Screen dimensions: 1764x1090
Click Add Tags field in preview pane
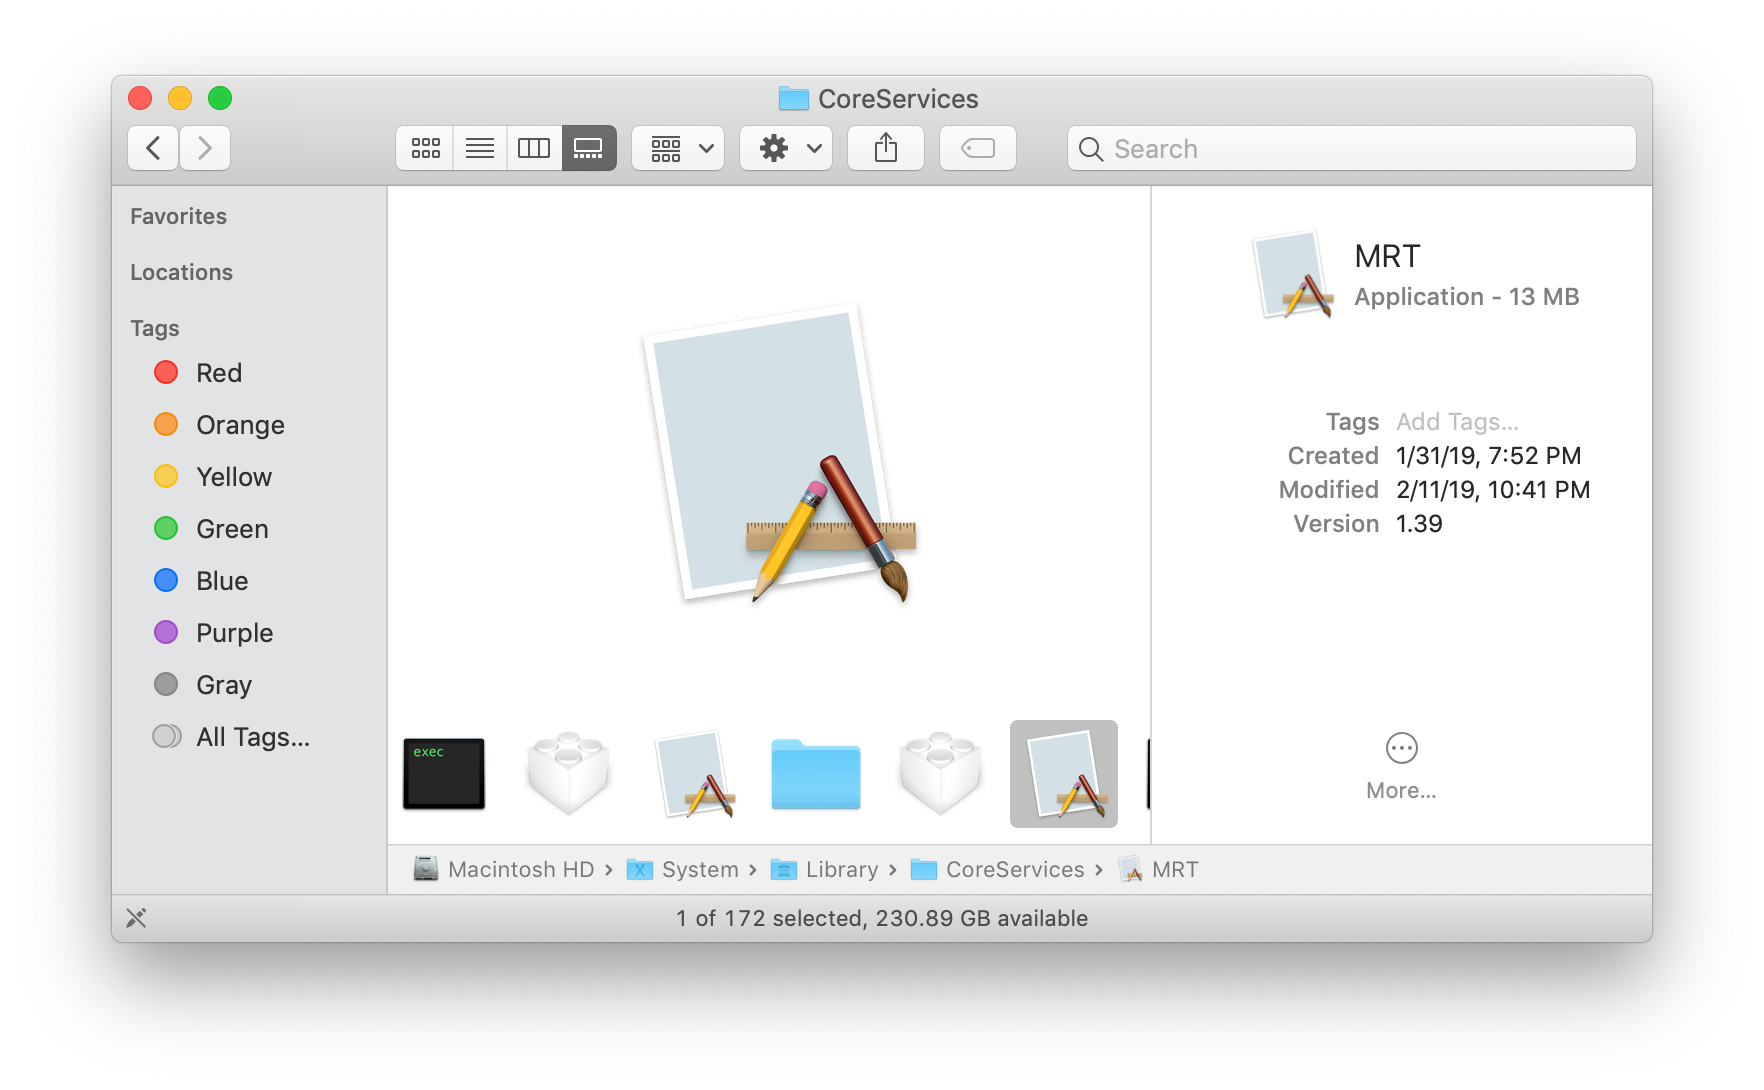tap(1457, 422)
